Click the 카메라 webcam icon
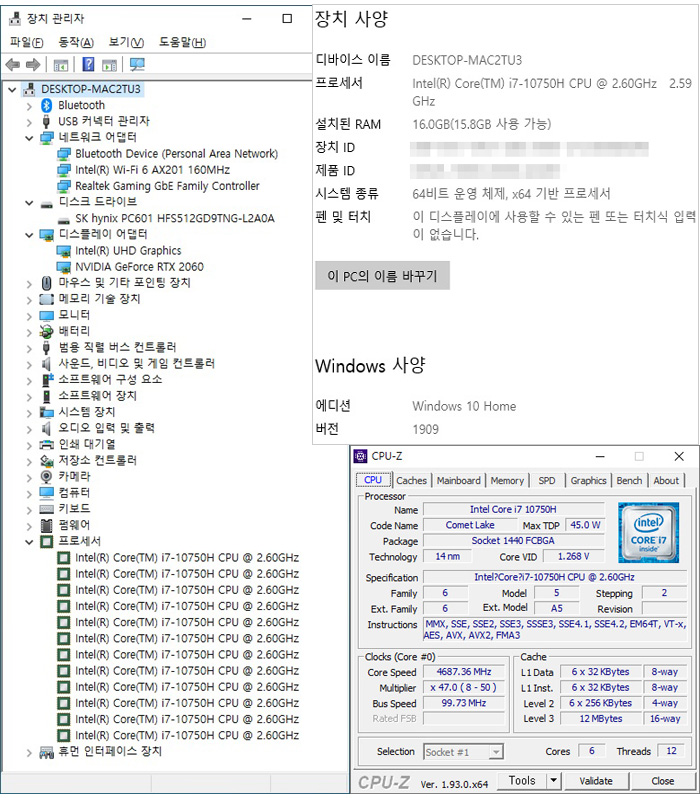Image resolution: width=700 pixels, height=798 pixels. 46,477
